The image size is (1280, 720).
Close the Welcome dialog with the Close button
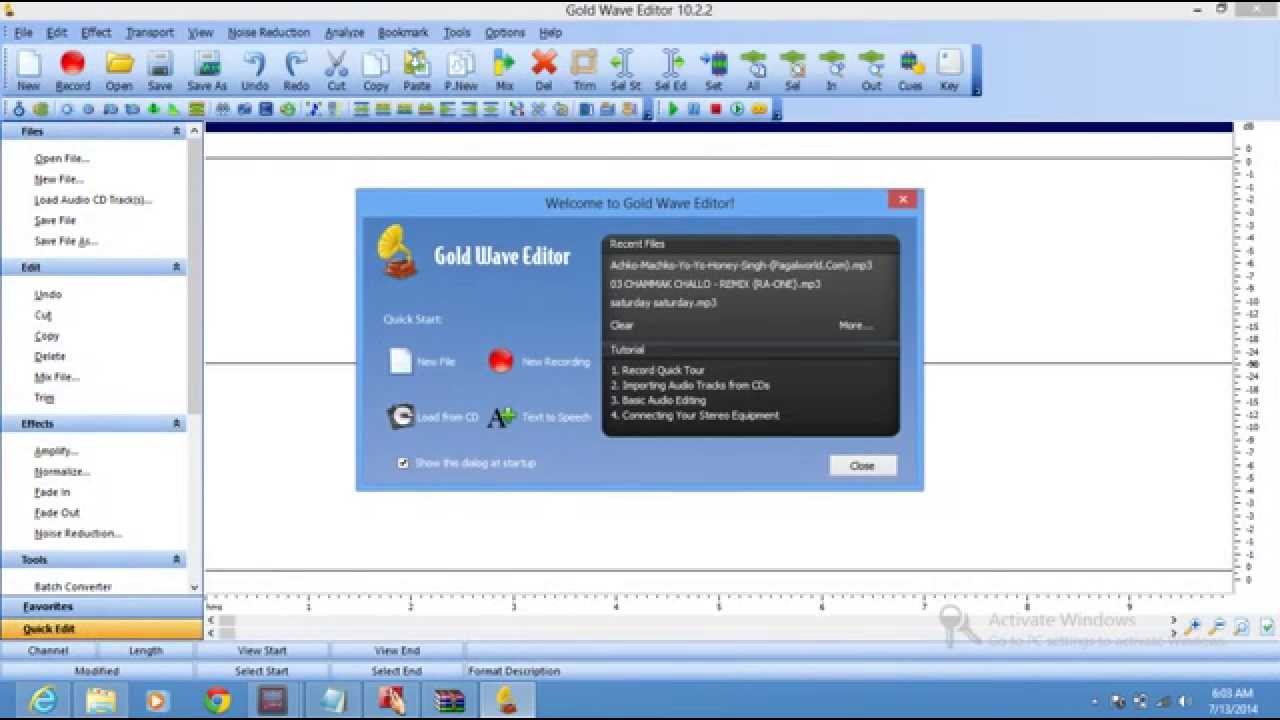tap(862, 465)
